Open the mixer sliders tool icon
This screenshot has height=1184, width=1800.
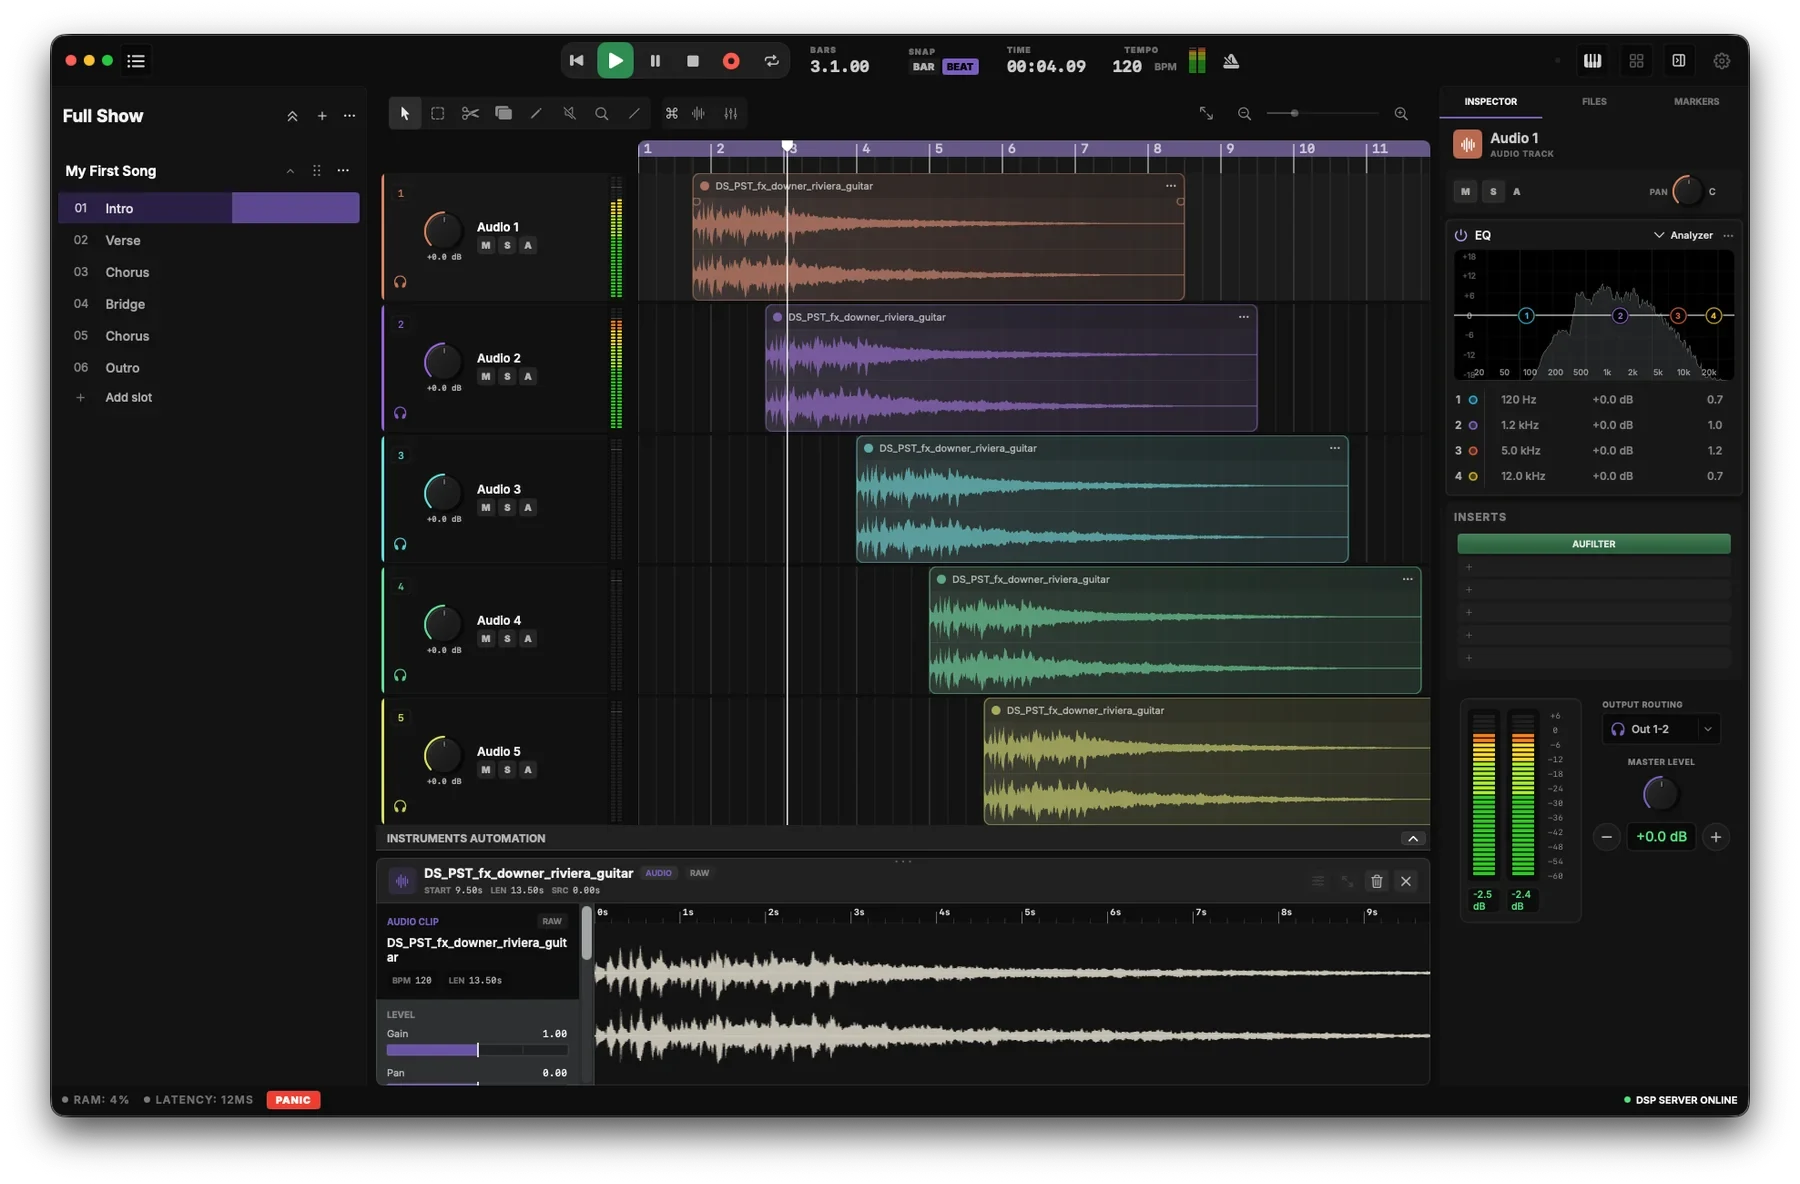(x=731, y=114)
